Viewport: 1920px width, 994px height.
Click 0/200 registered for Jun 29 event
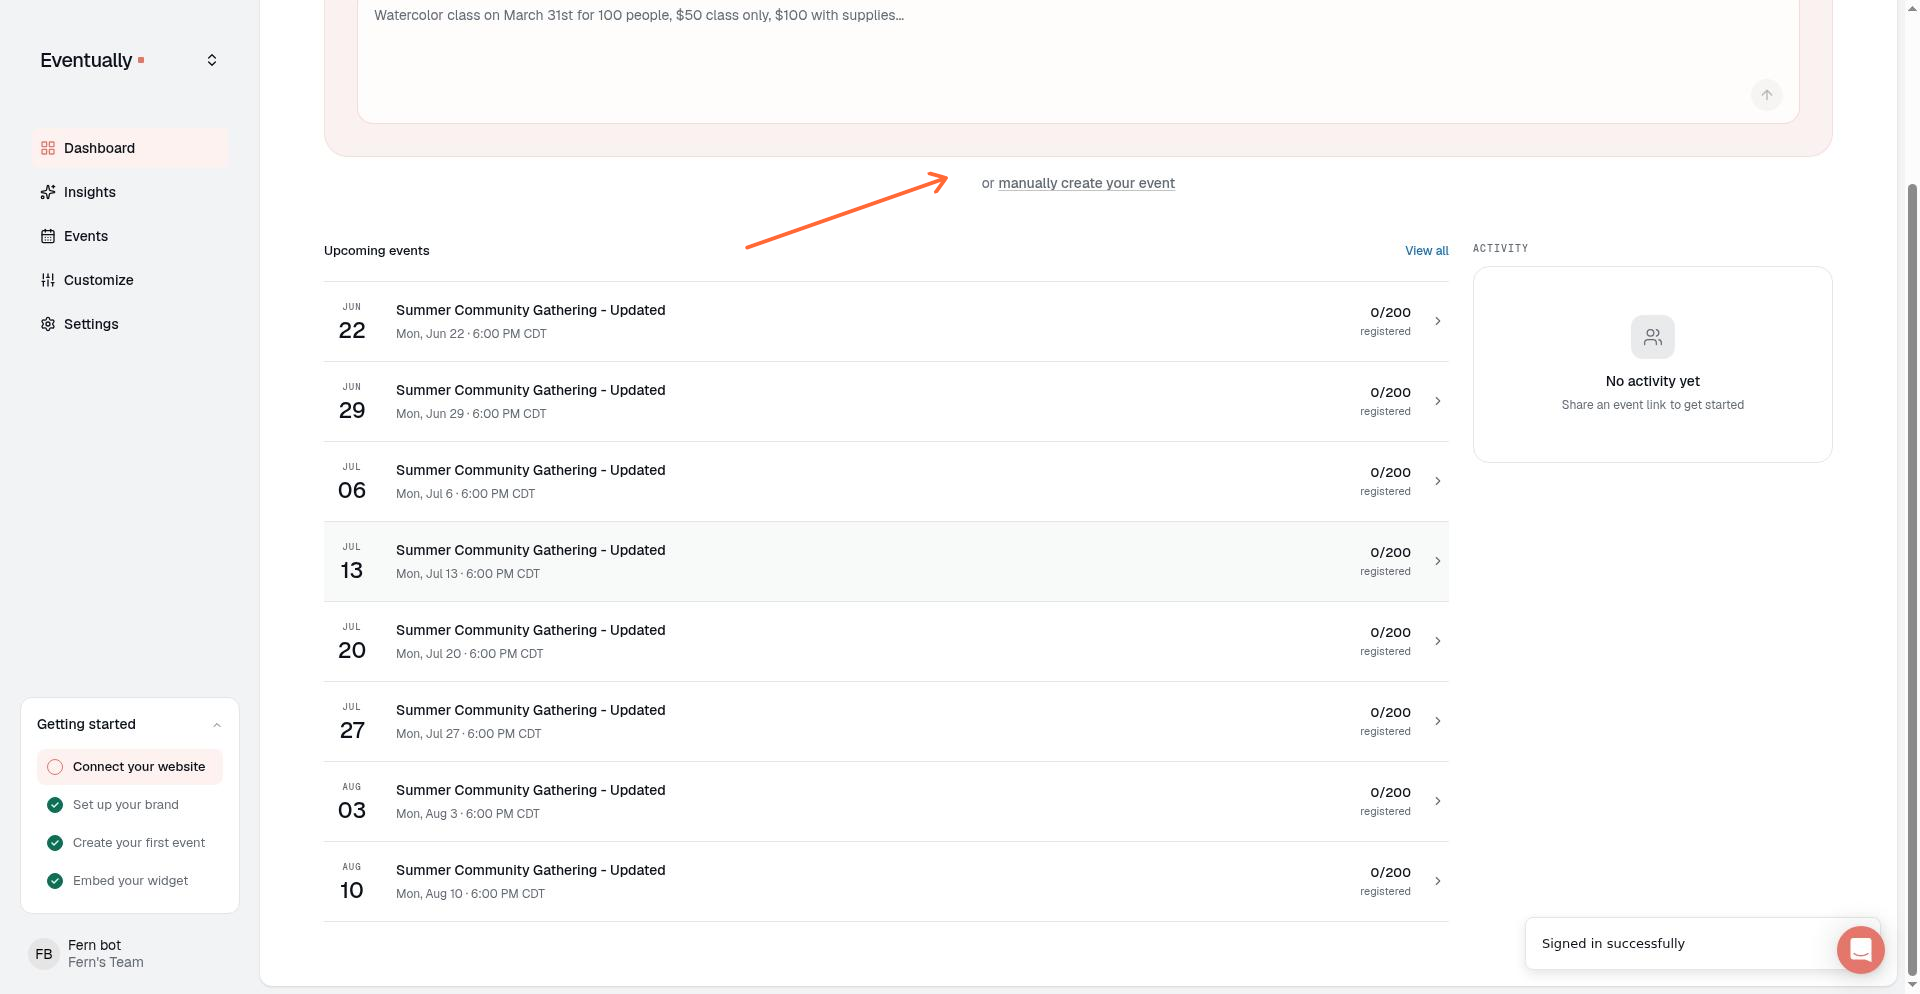pos(1385,401)
